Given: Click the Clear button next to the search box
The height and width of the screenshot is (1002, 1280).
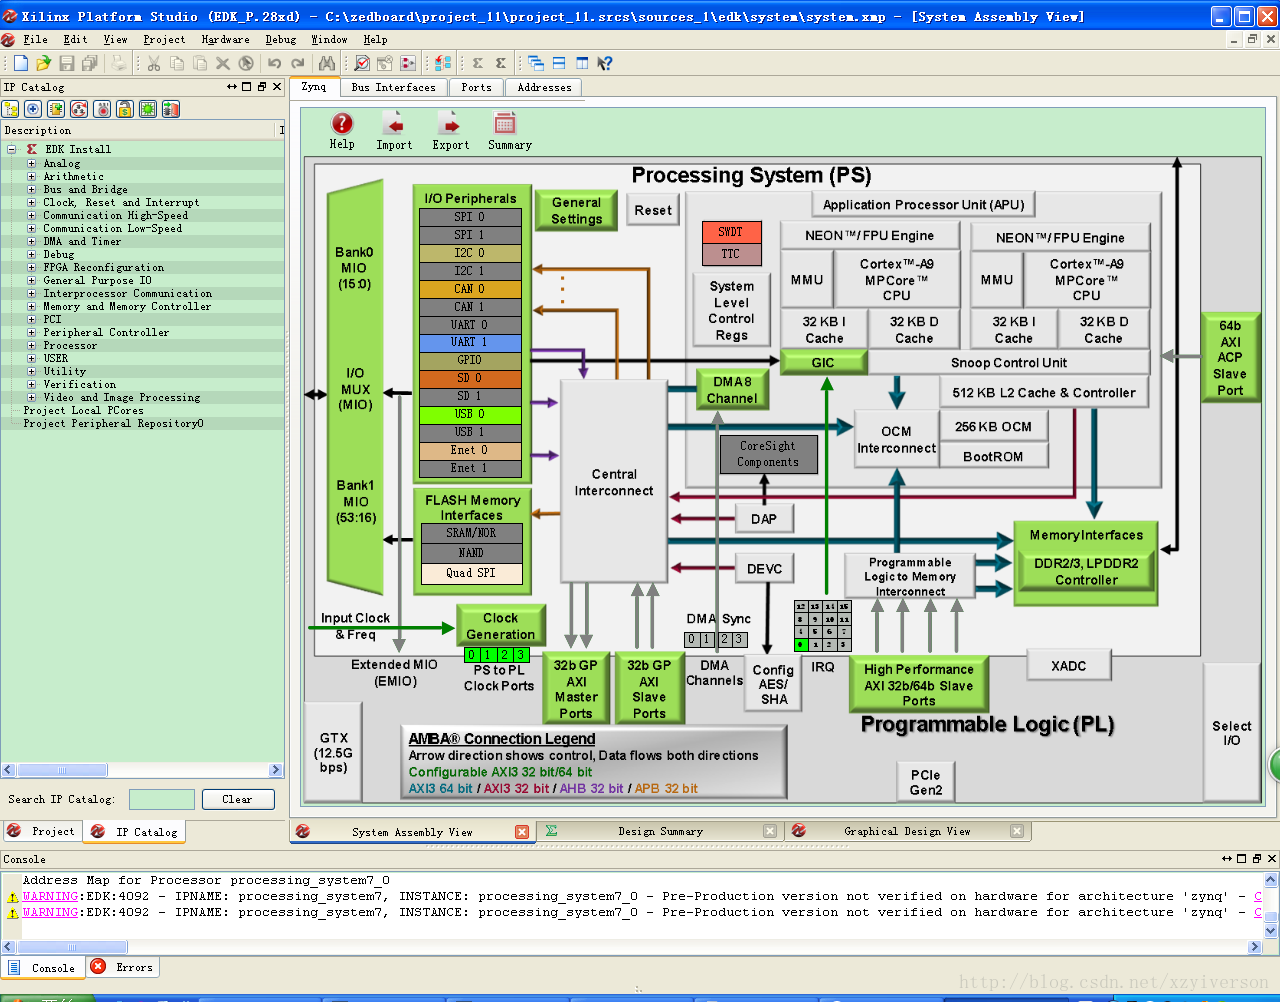Looking at the screenshot, I should [237, 799].
